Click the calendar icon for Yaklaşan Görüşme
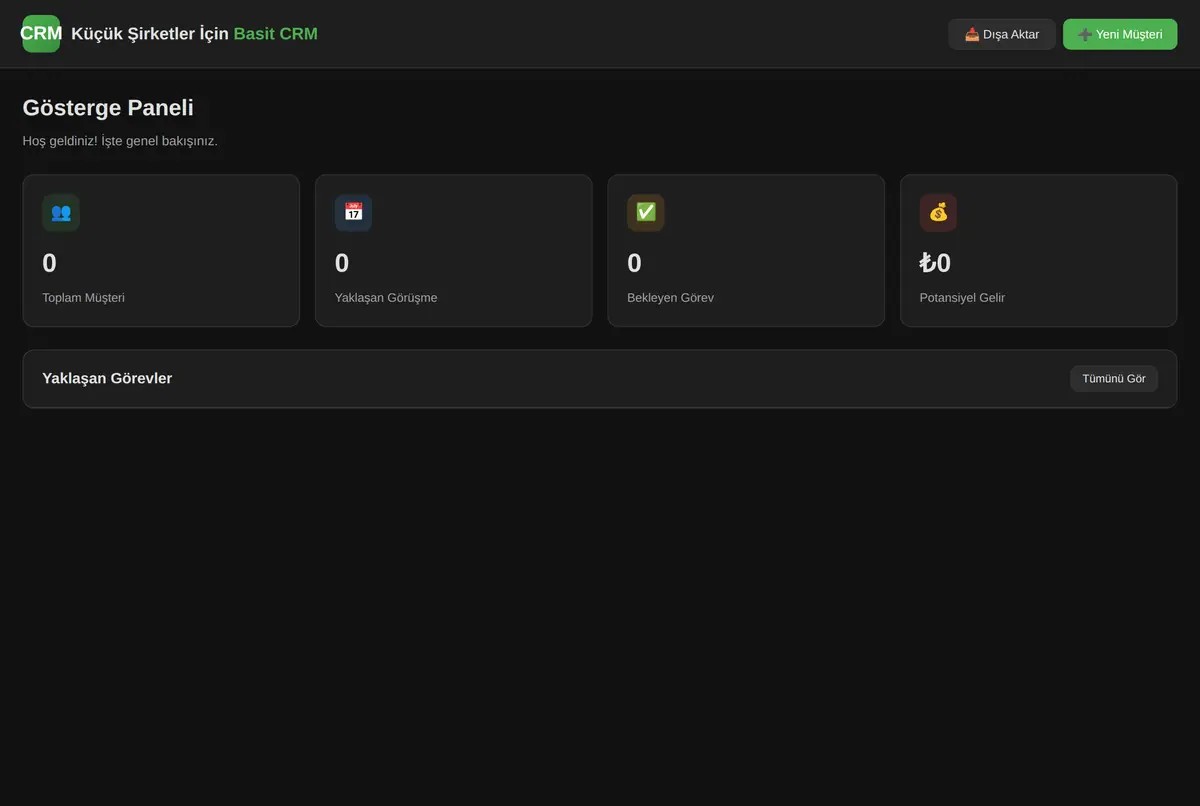The image size is (1200, 806). tap(353, 213)
